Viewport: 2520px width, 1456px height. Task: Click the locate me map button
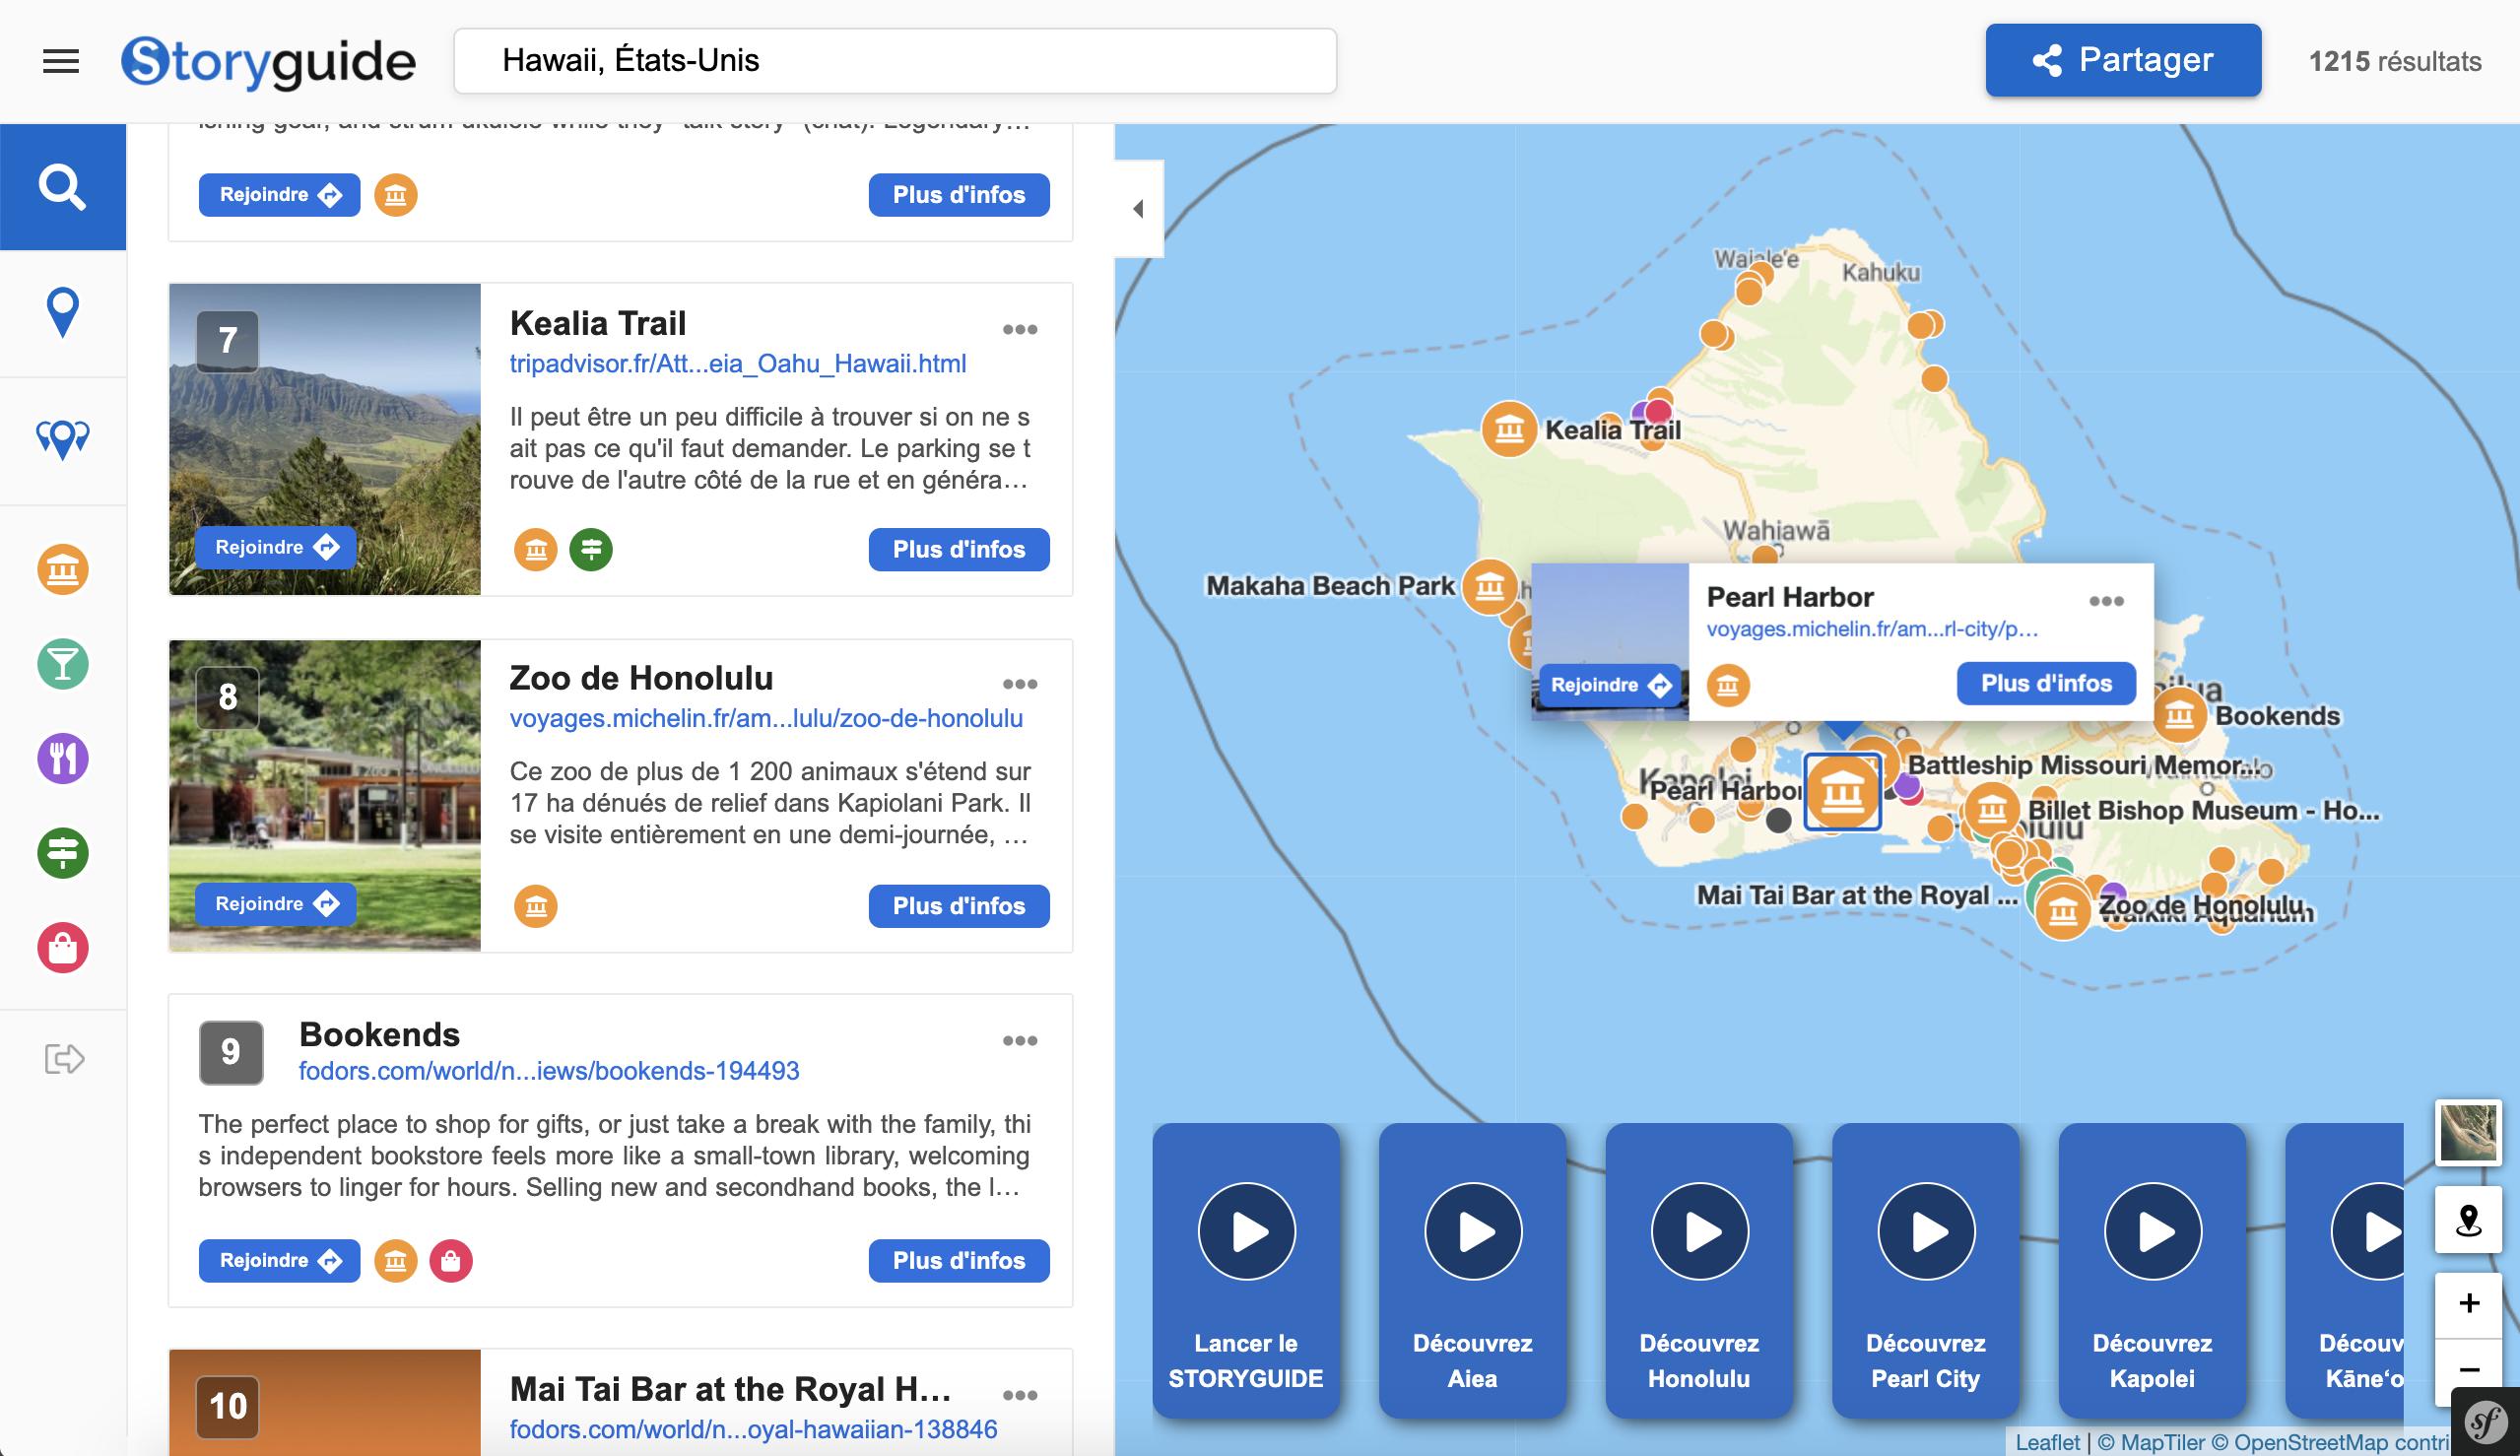(2468, 1220)
